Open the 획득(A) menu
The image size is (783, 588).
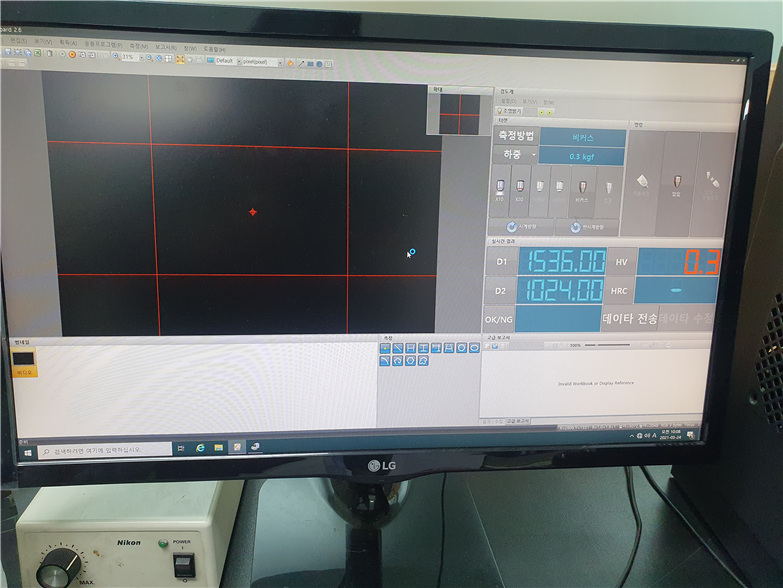[x=68, y=43]
